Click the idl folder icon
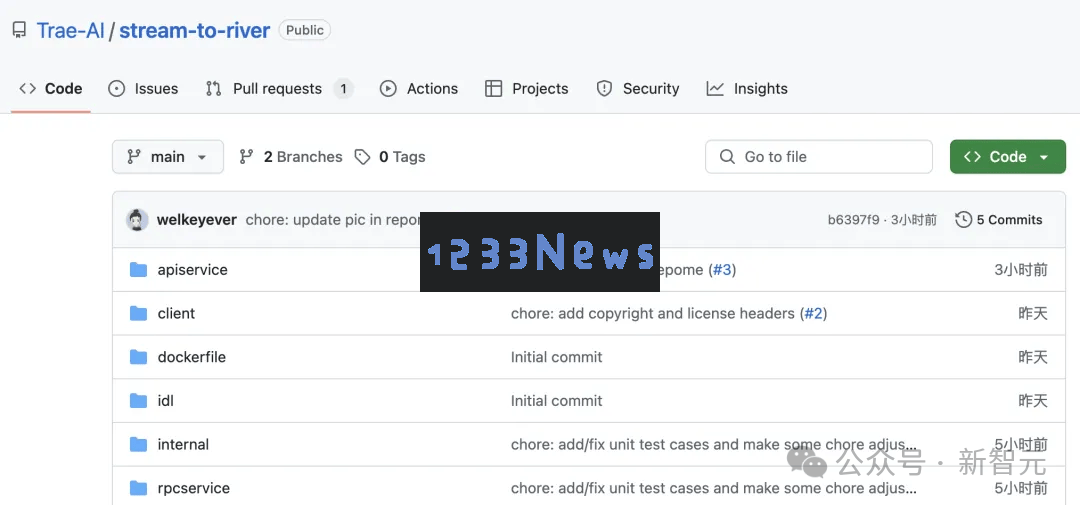The width and height of the screenshot is (1080, 505). (x=138, y=401)
